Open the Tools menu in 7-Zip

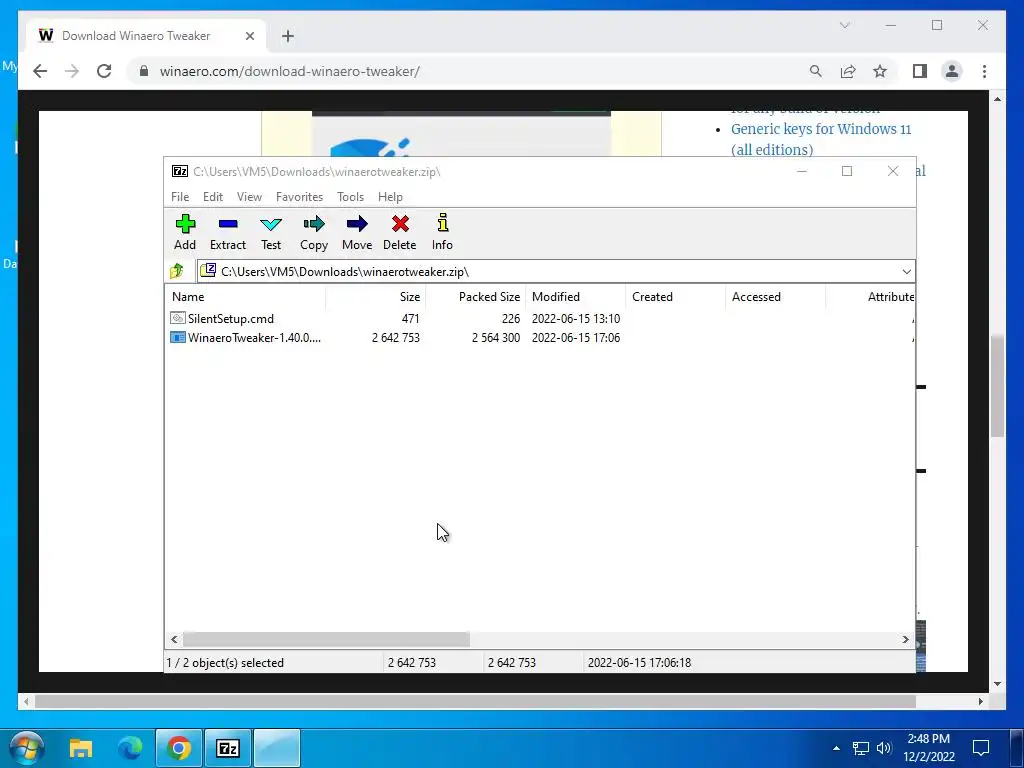click(351, 197)
